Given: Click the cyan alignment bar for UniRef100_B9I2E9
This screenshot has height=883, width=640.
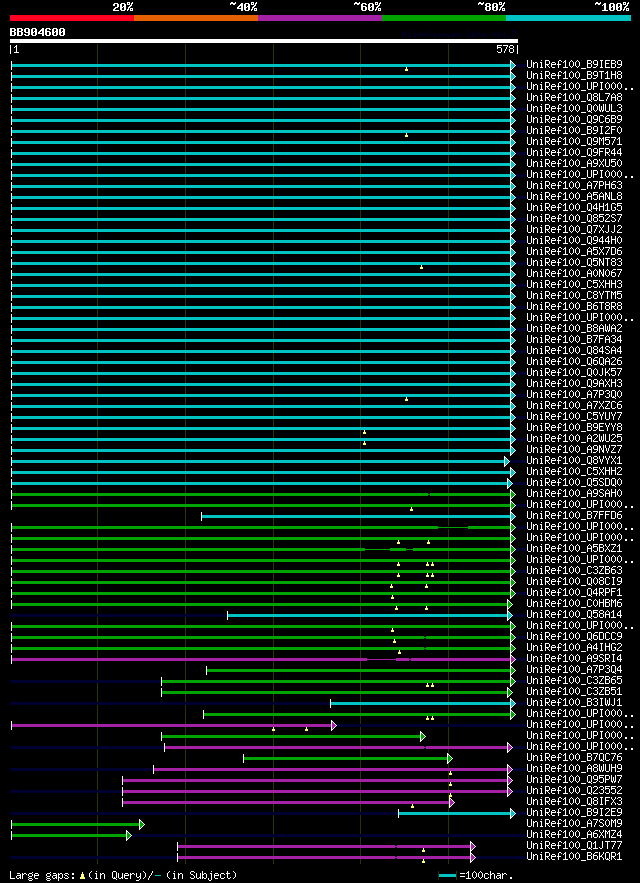Looking at the screenshot, I should 455,813.
